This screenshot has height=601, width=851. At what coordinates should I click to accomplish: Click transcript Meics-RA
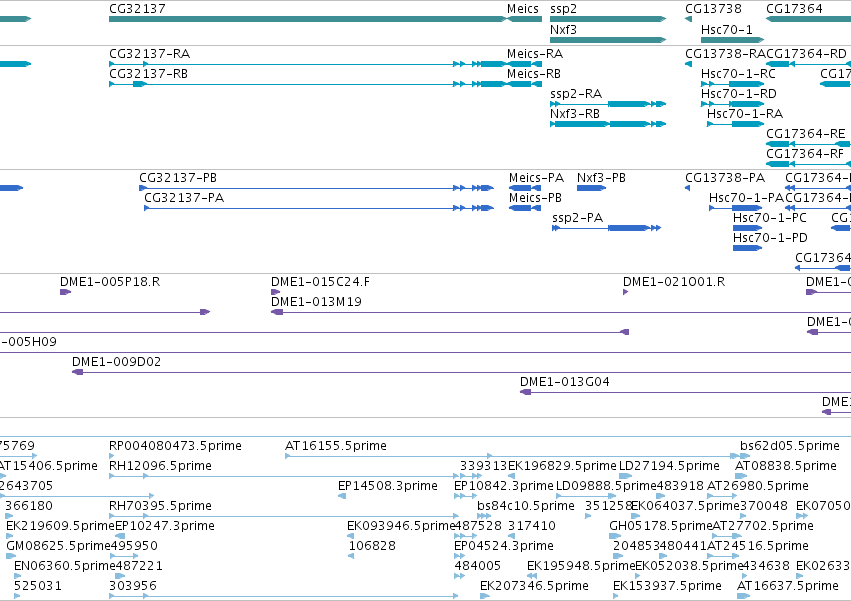point(535,54)
